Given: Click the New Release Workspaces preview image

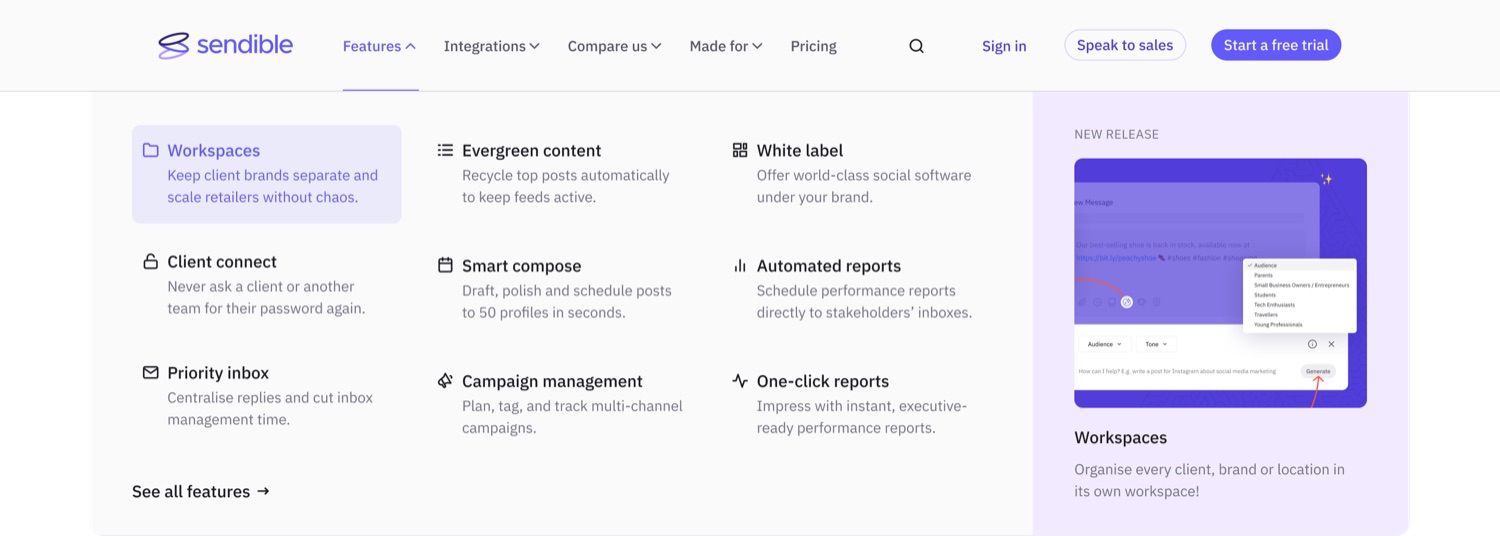Looking at the screenshot, I should 1220,283.
